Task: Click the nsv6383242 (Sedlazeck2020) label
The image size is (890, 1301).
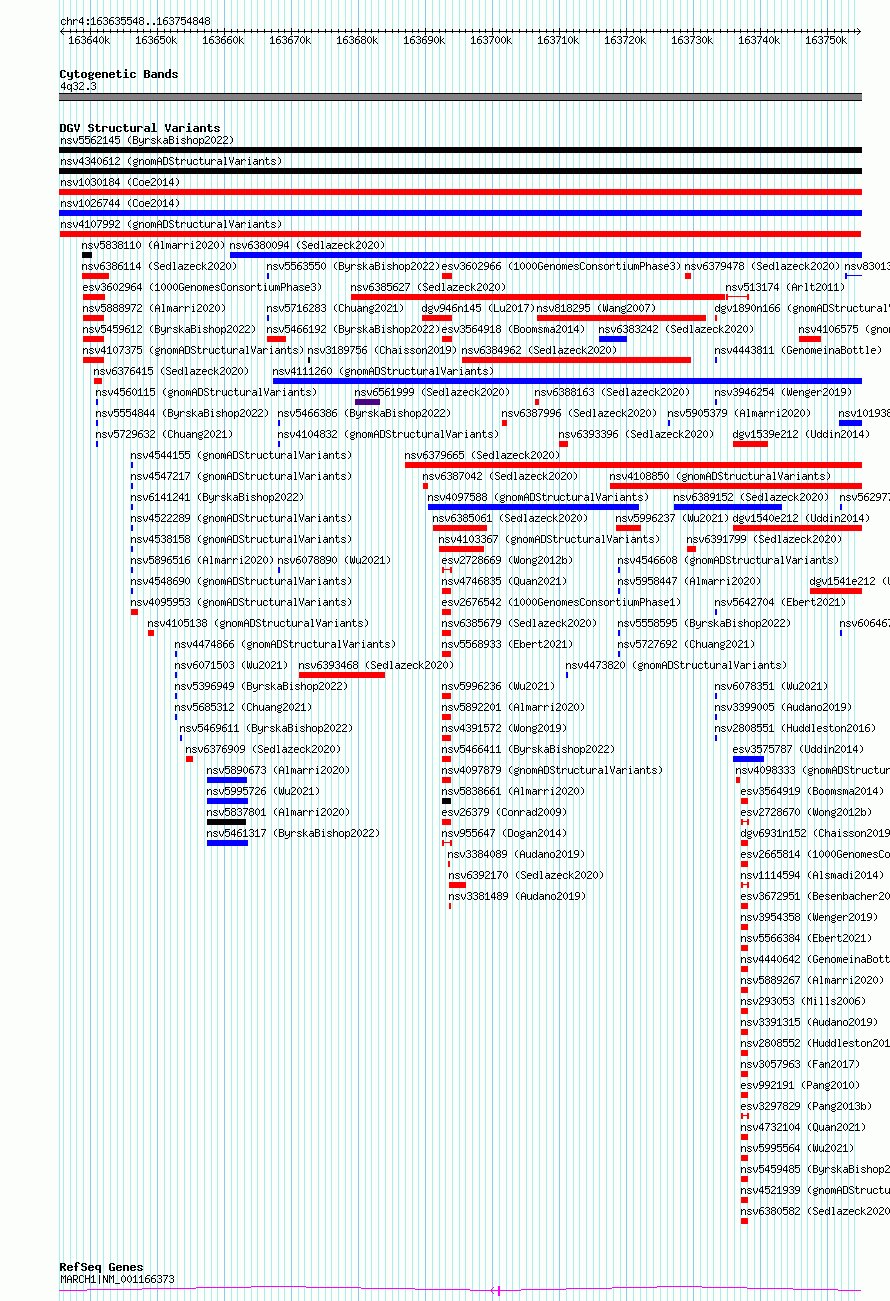Action: tap(676, 329)
